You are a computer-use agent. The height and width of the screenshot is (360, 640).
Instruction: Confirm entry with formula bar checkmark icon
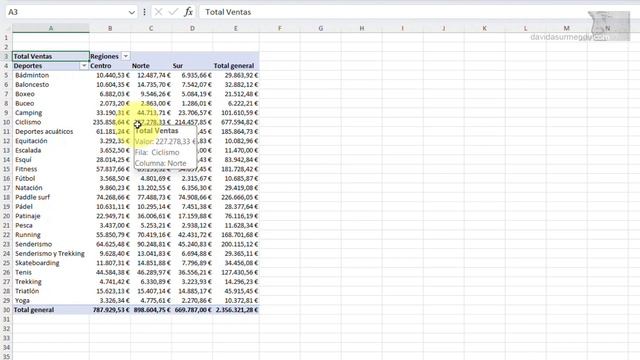coord(173,12)
